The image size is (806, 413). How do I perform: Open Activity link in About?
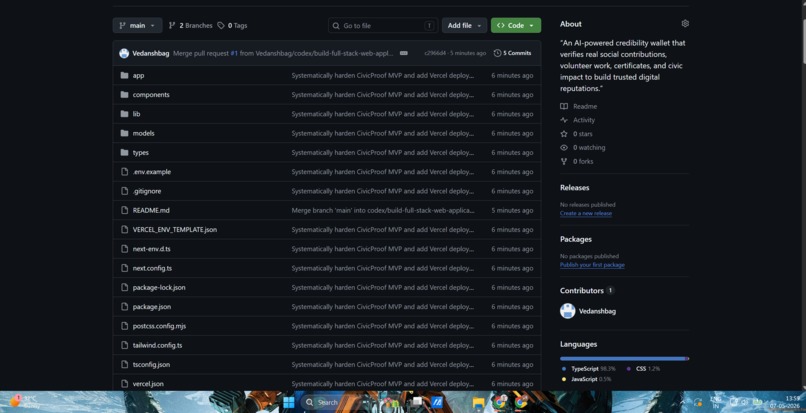point(578,120)
